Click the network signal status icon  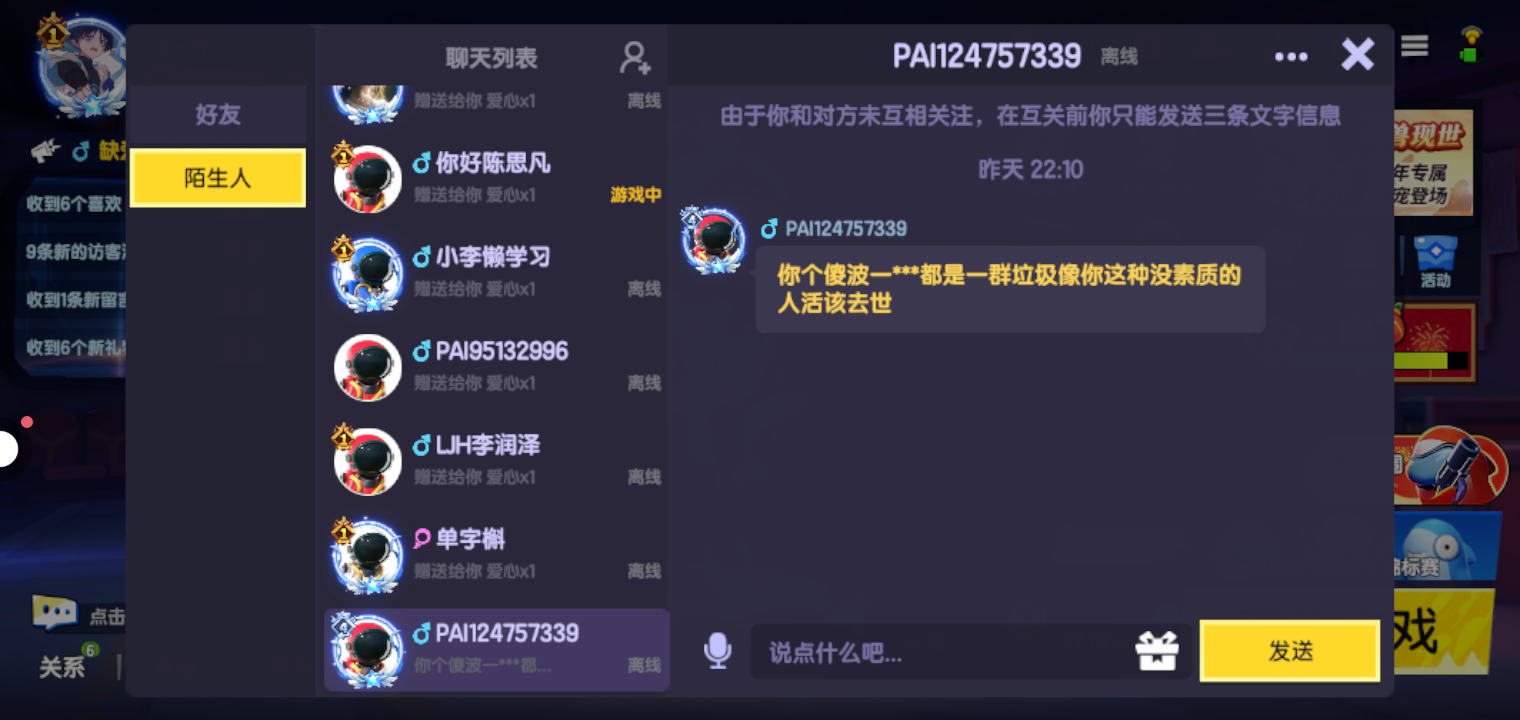(x=1470, y=44)
